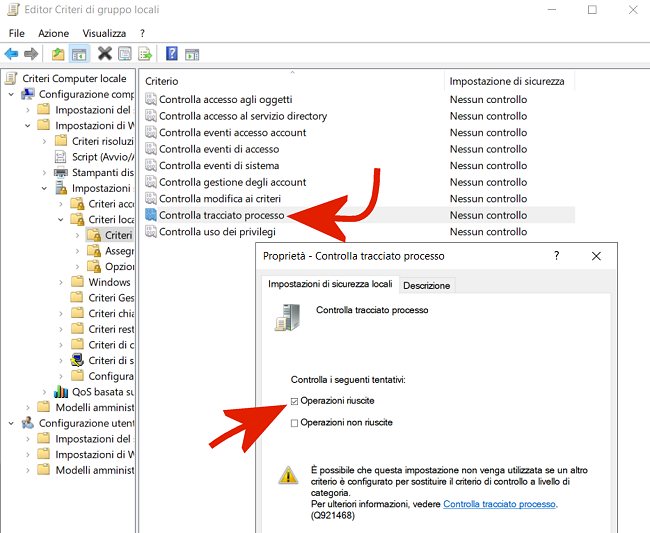Open Properties via the toolbar icon
The image size is (650, 533).
pyautogui.click(x=125, y=54)
